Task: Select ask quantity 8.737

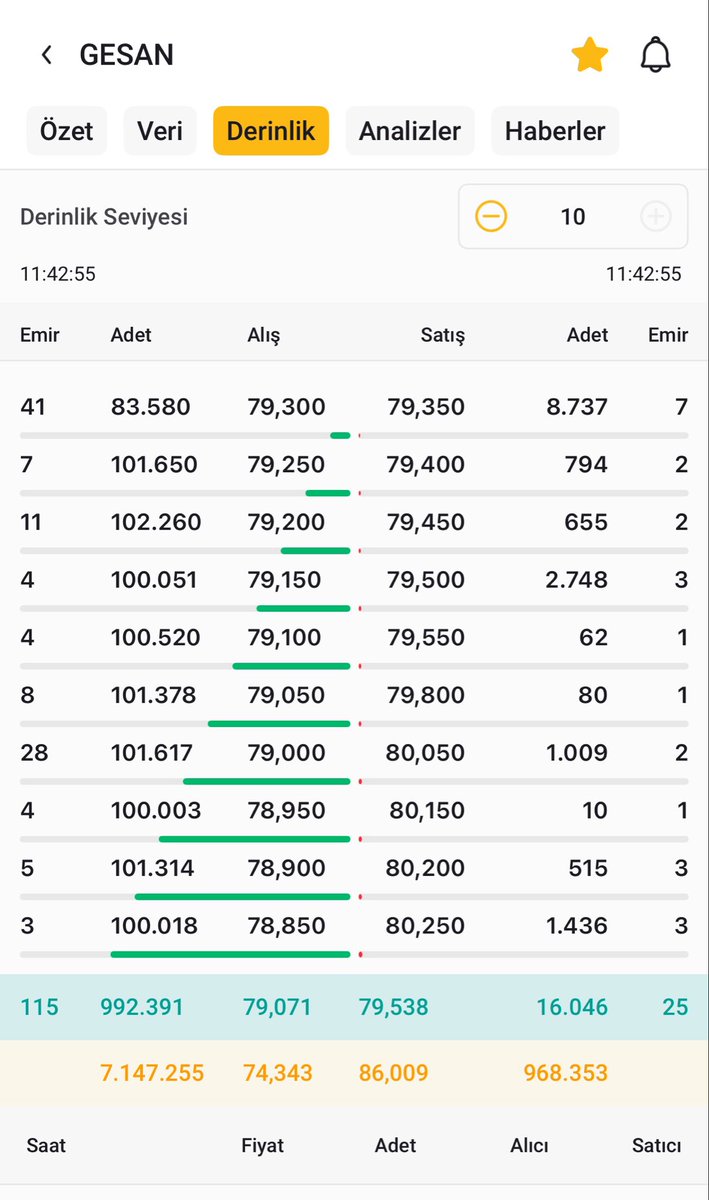Action: point(577,407)
